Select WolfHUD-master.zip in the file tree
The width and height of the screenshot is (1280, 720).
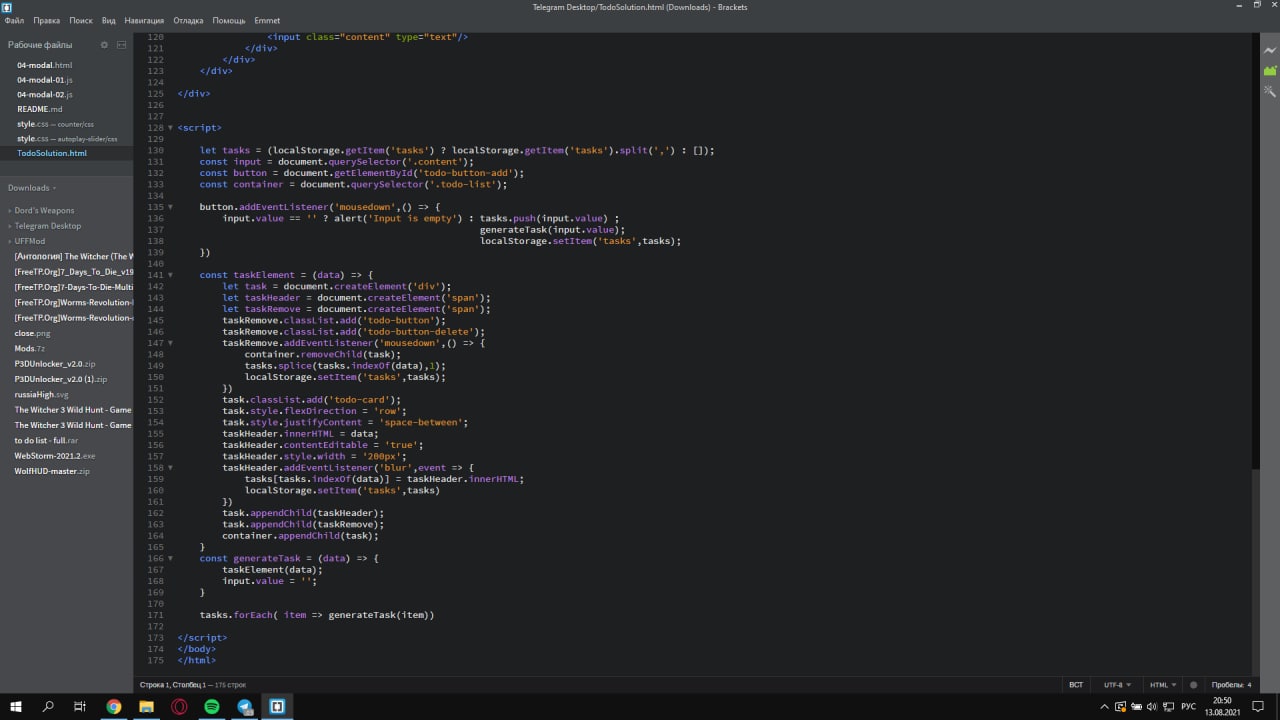tap(52, 471)
